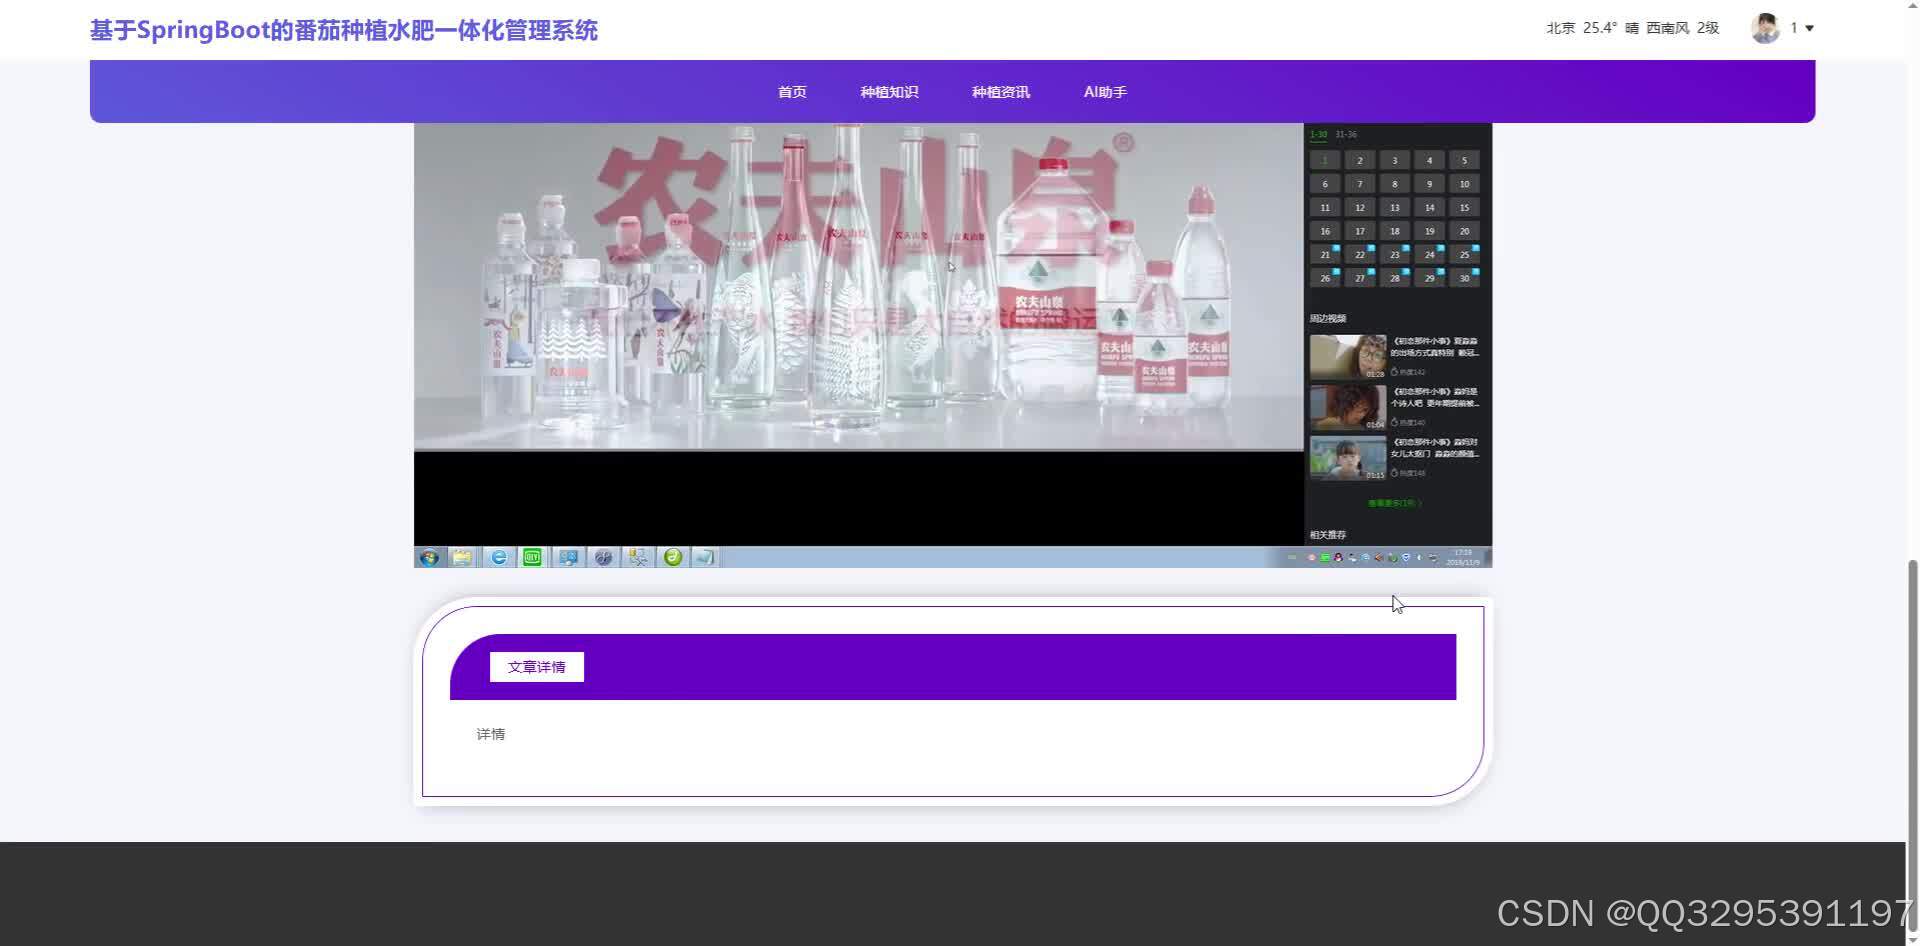This screenshot has height=946, width=1920.
Task: Click the Notepad icon on the video taskbar
Action: click(x=706, y=557)
